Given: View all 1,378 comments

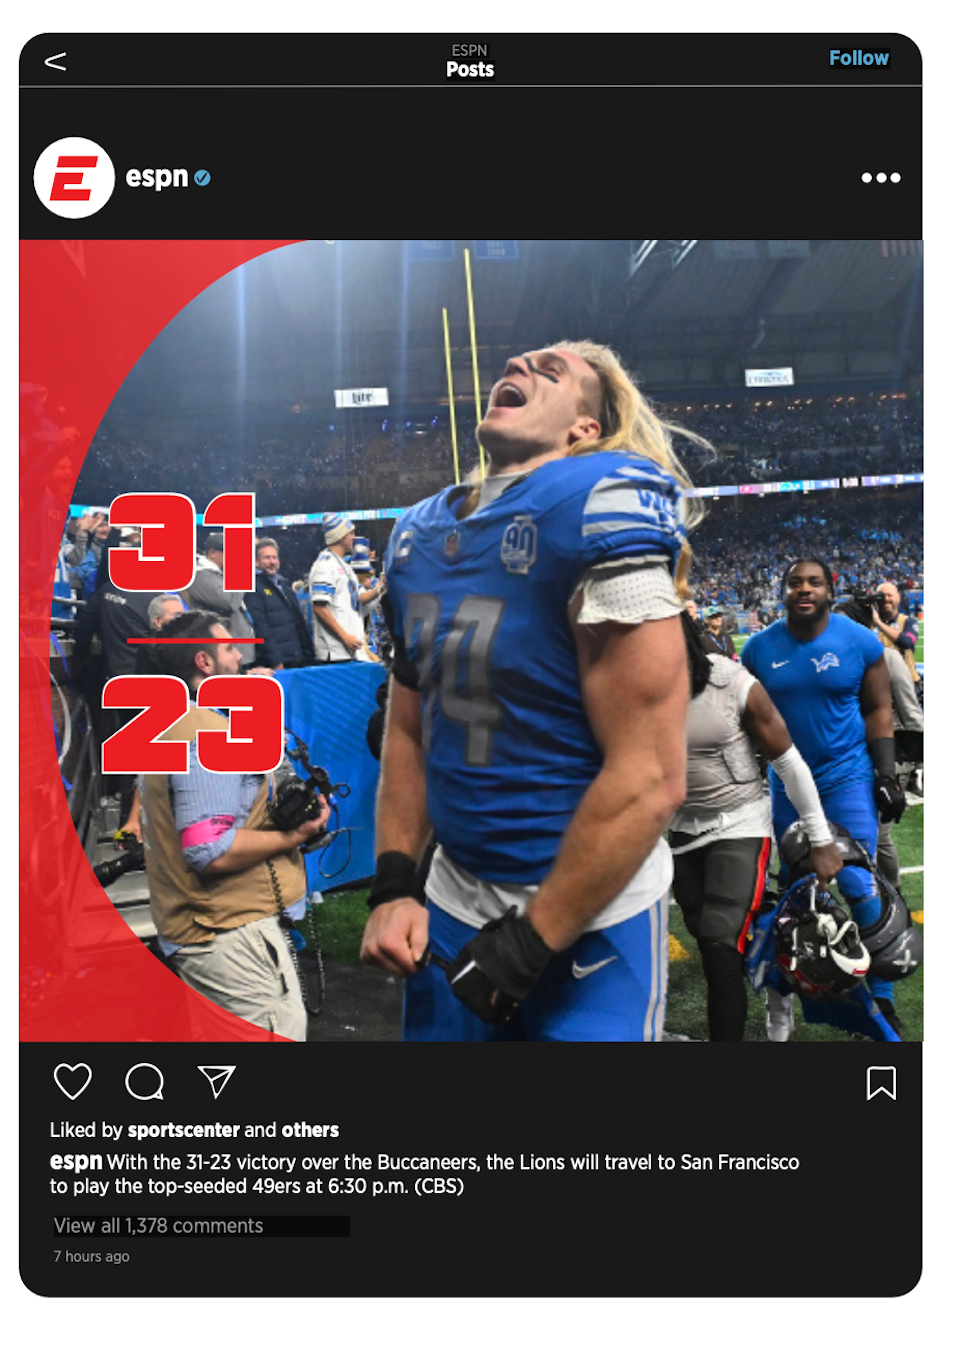Looking at the screenshot, I should click(159, 1226).
